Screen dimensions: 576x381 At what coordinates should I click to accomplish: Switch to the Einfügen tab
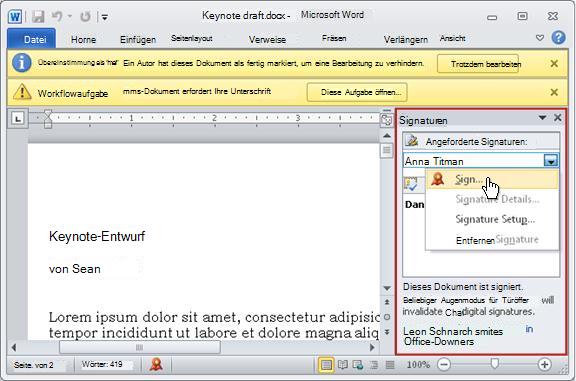pyautogui.click(x=138, y=39)
